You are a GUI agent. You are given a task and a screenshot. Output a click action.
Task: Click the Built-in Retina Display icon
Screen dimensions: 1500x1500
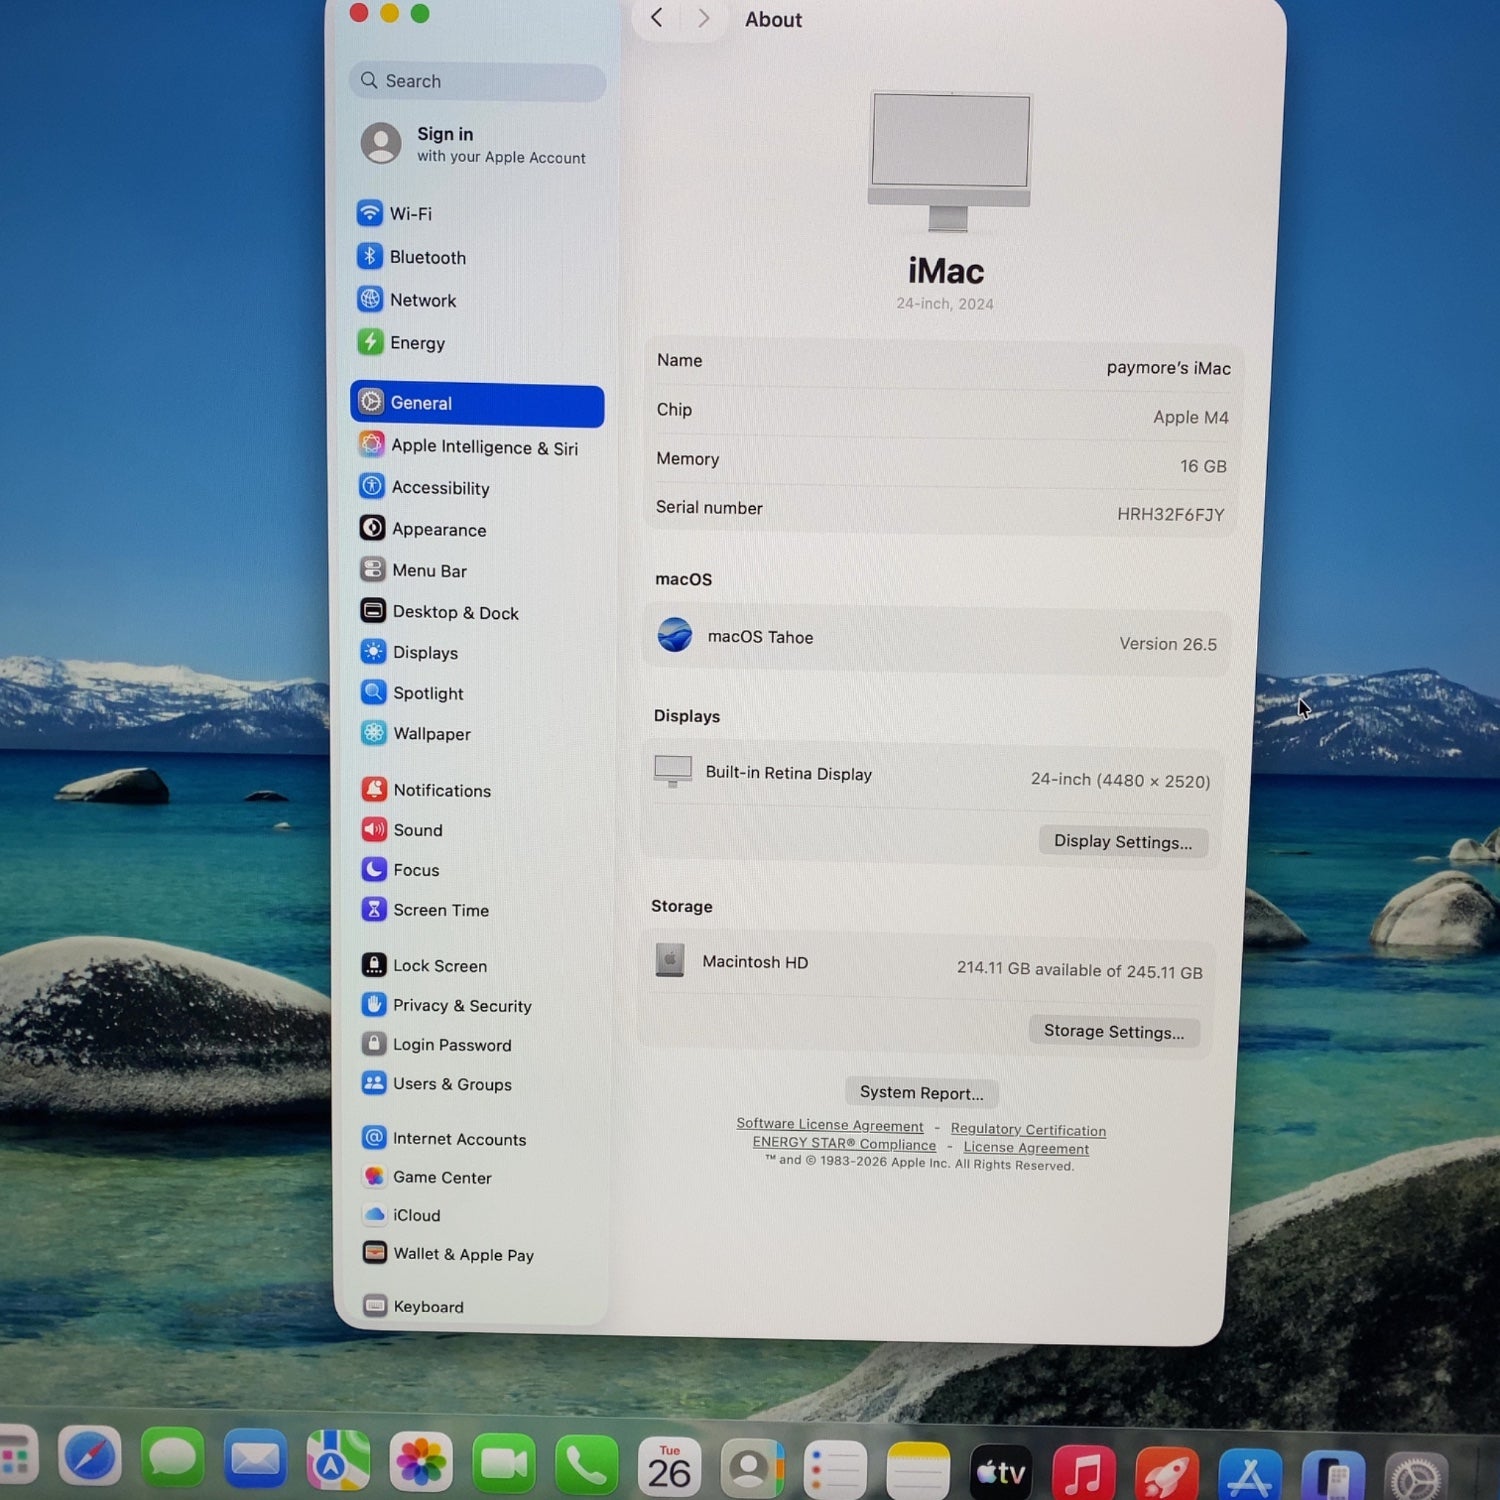click(x=673, y=771)
